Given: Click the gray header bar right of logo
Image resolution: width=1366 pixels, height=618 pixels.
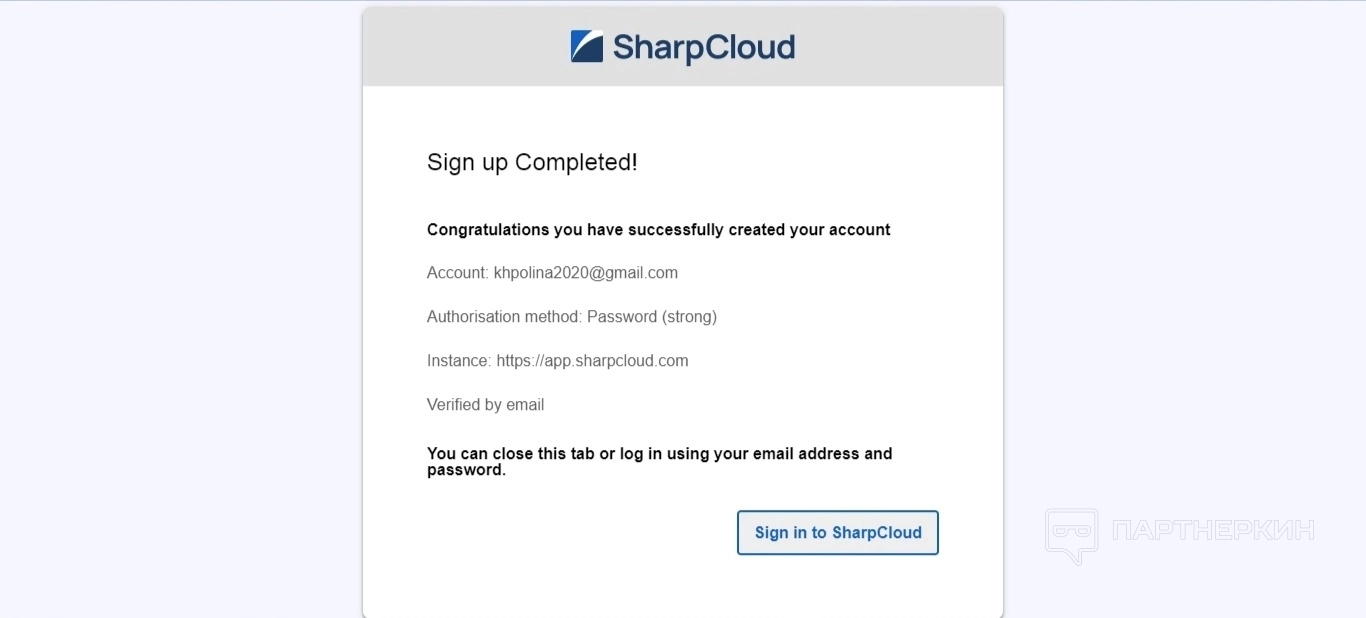Looking at the screenshot, I should tap(900, 47).
